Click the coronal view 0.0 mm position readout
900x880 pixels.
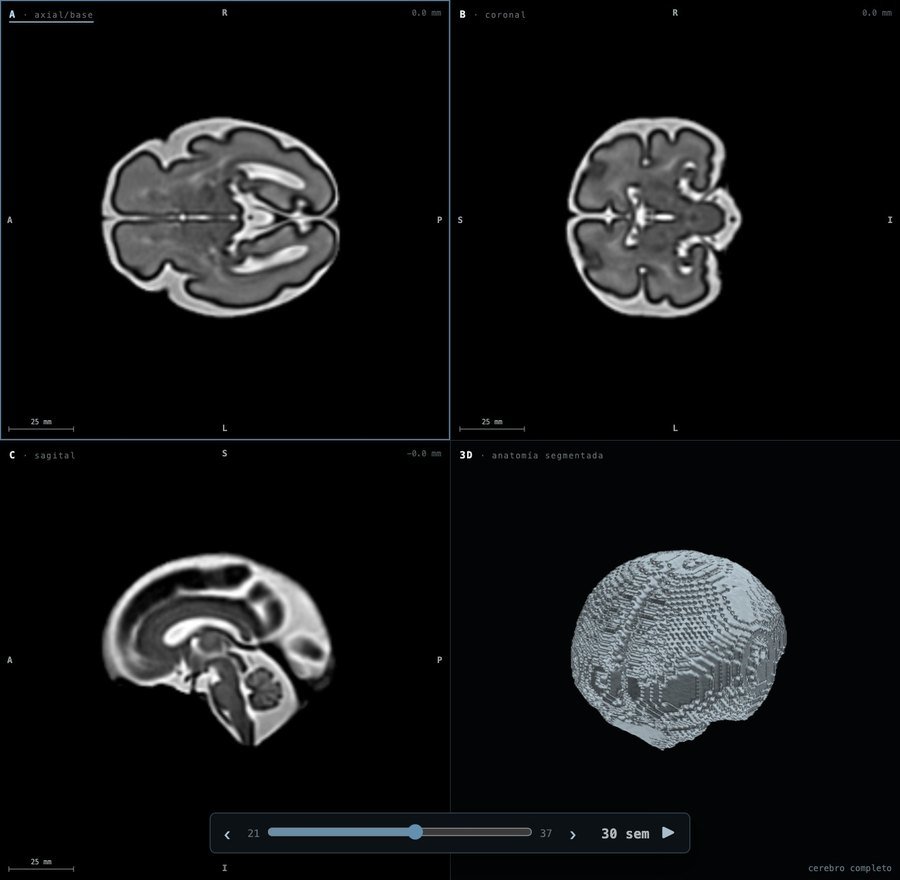point(876,13)
